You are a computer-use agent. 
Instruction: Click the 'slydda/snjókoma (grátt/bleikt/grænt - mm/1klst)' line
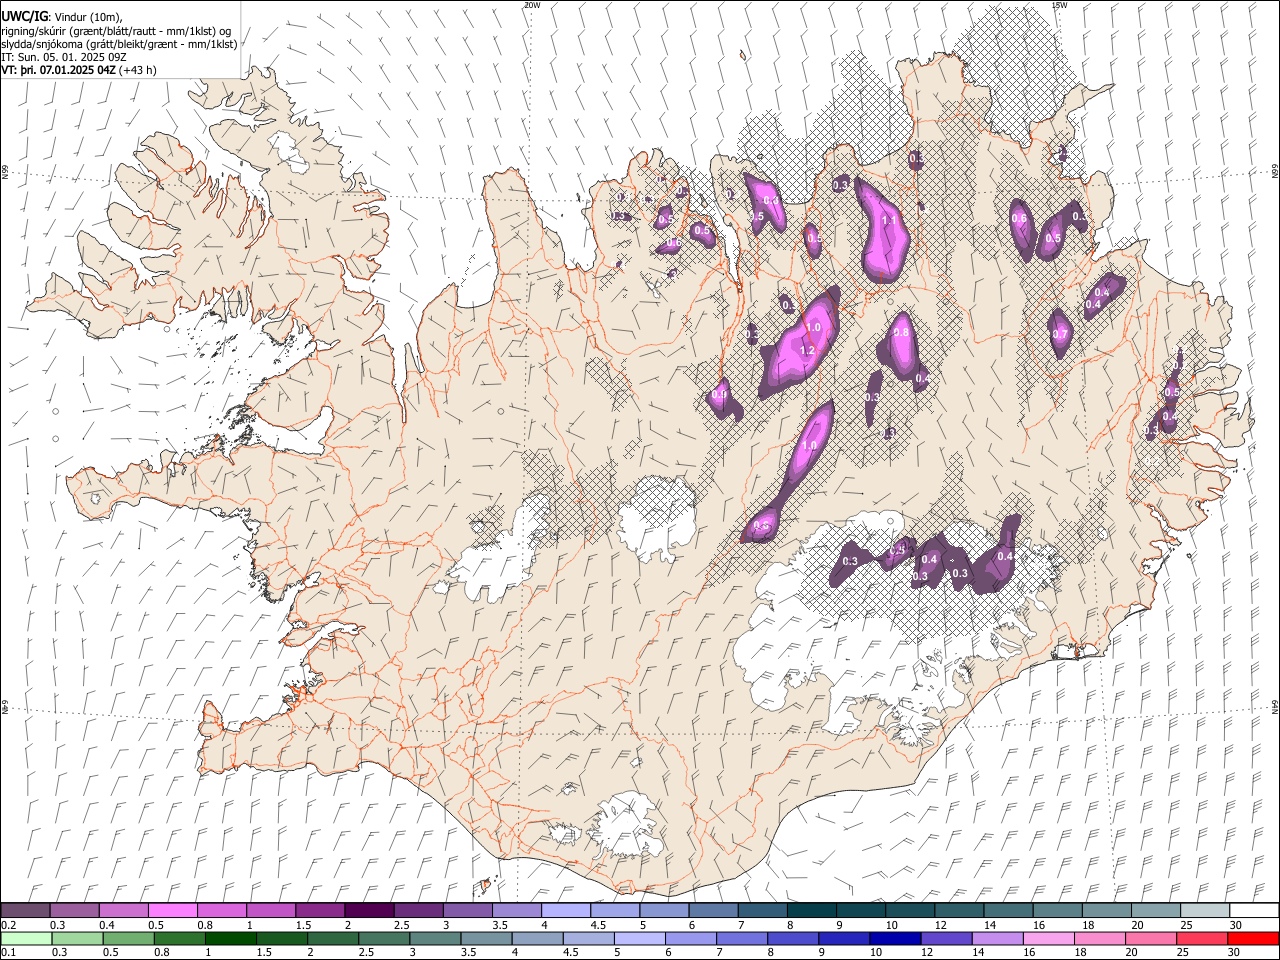pyautogui.click(x=119, y=44)
